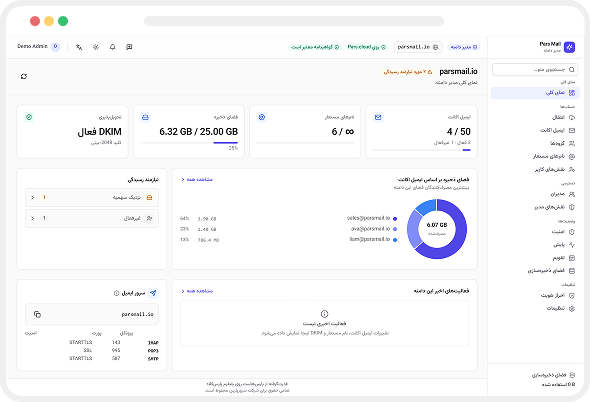Viewport: 590px width, 402px height.
Task: Click the تقویم calendar sidebar icon
Action: 572,258
